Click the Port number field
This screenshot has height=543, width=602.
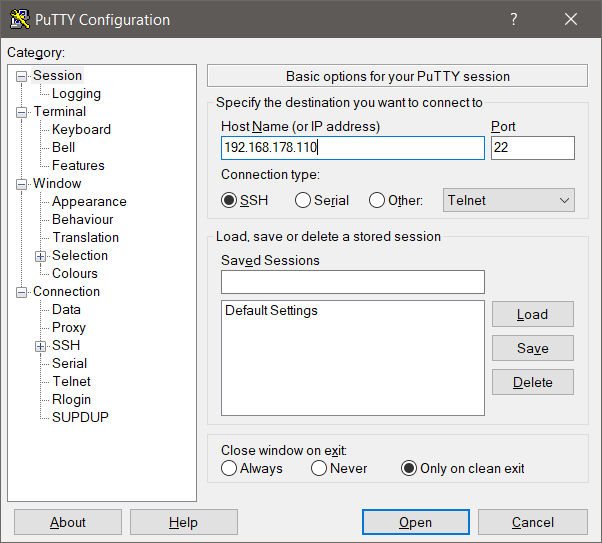click(532, 148)
